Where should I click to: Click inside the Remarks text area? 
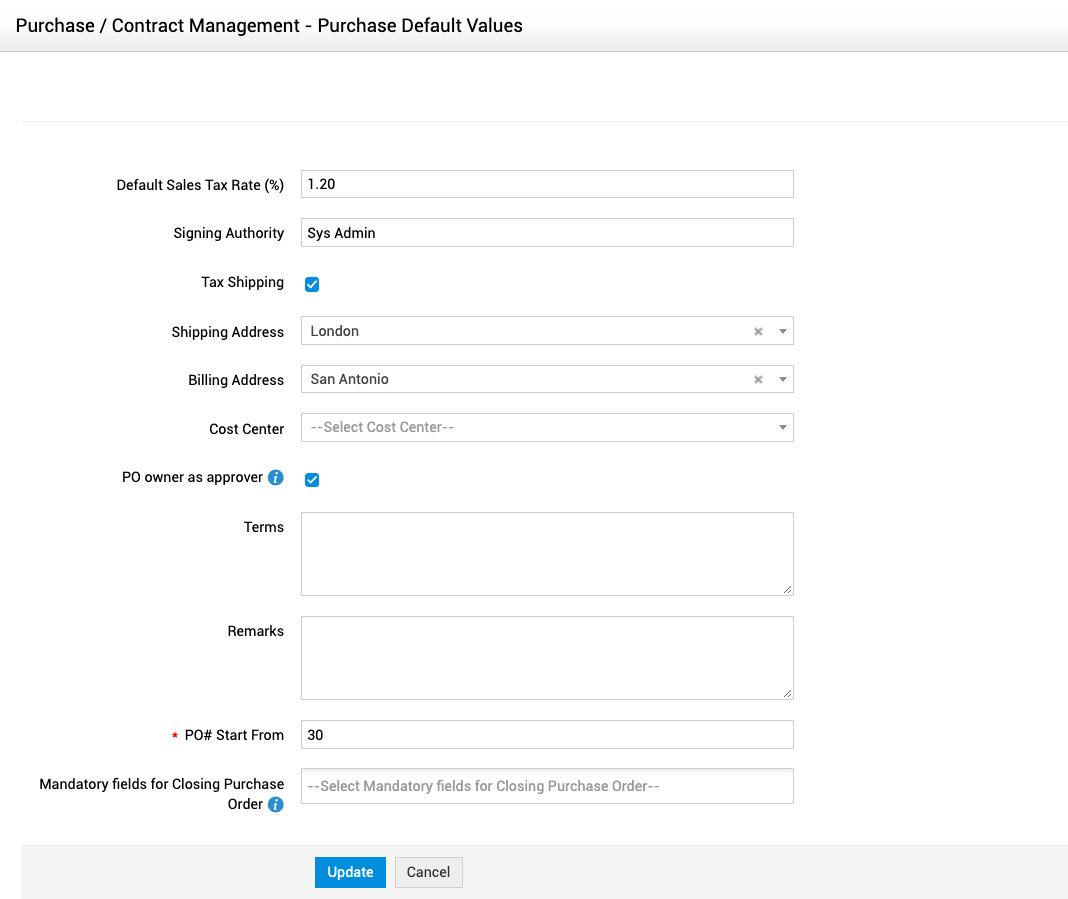[x=546, y=657]
